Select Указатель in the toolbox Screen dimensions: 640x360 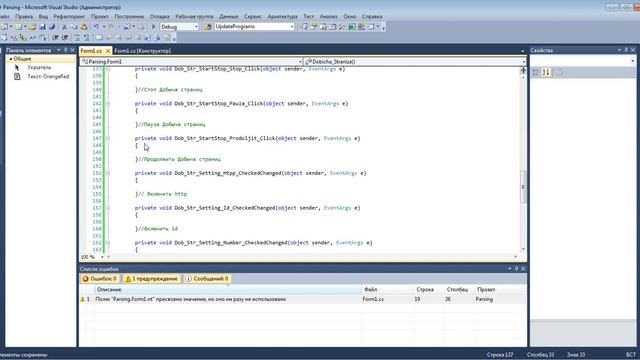[39, 67]
